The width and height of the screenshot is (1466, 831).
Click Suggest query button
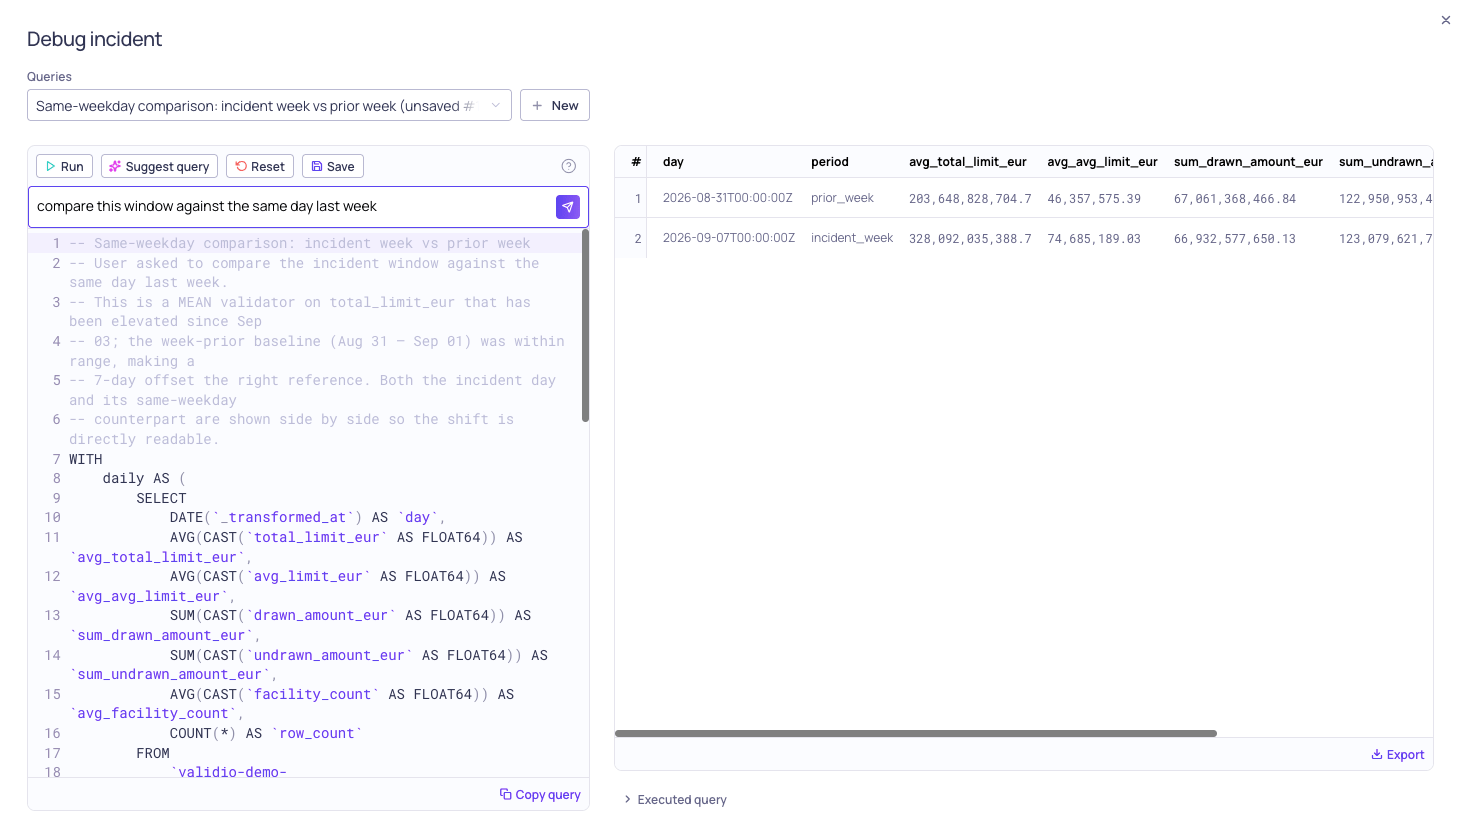click(159, 166)
